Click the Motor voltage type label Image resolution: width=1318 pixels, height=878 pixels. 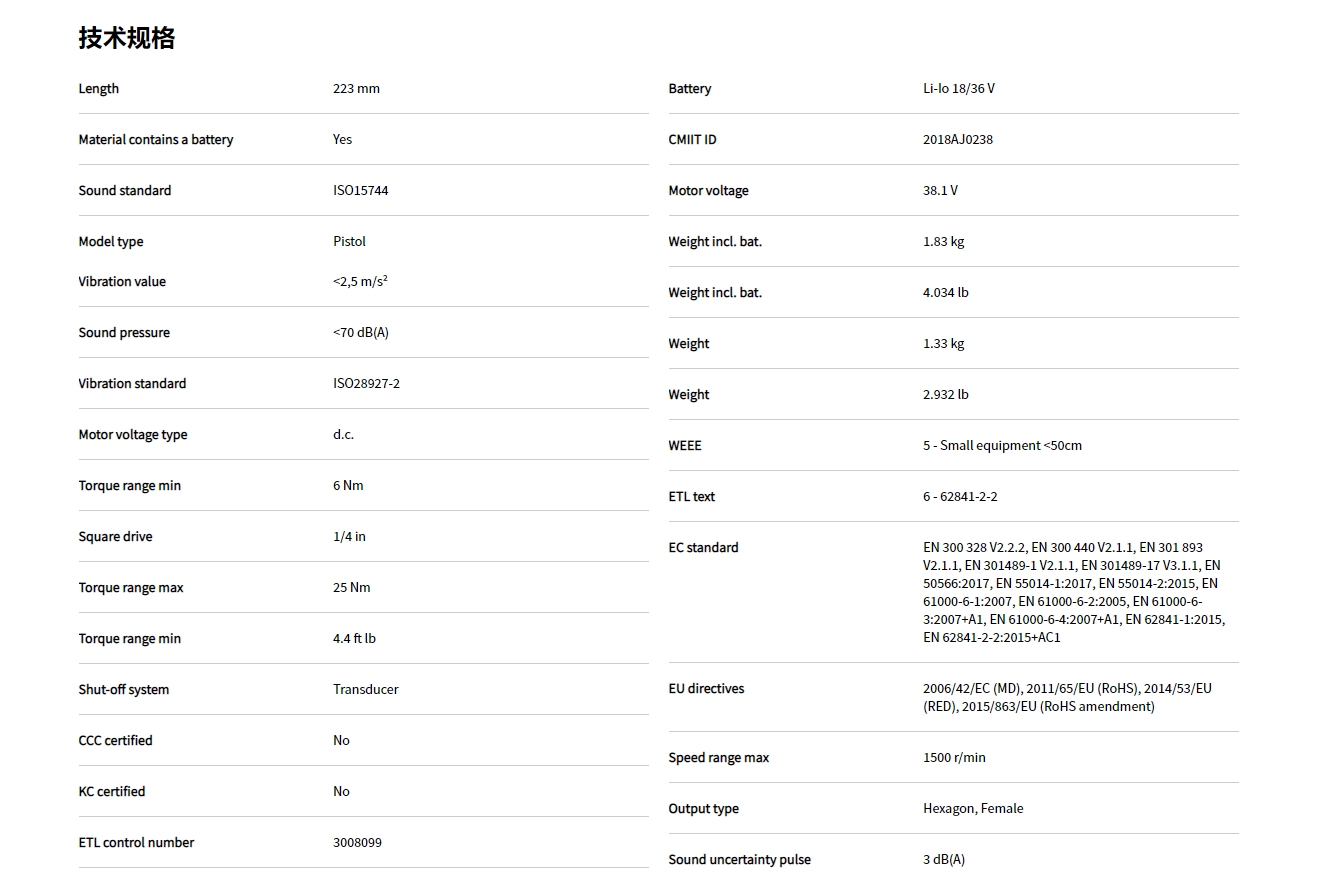point(133,435)
